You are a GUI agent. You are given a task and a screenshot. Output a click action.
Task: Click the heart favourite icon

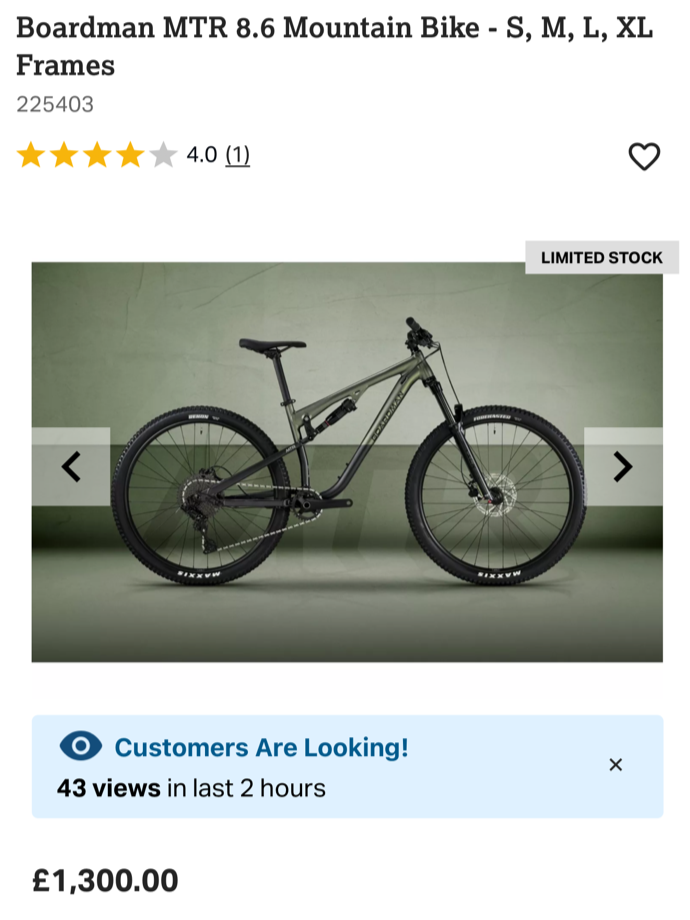[643, 155]
